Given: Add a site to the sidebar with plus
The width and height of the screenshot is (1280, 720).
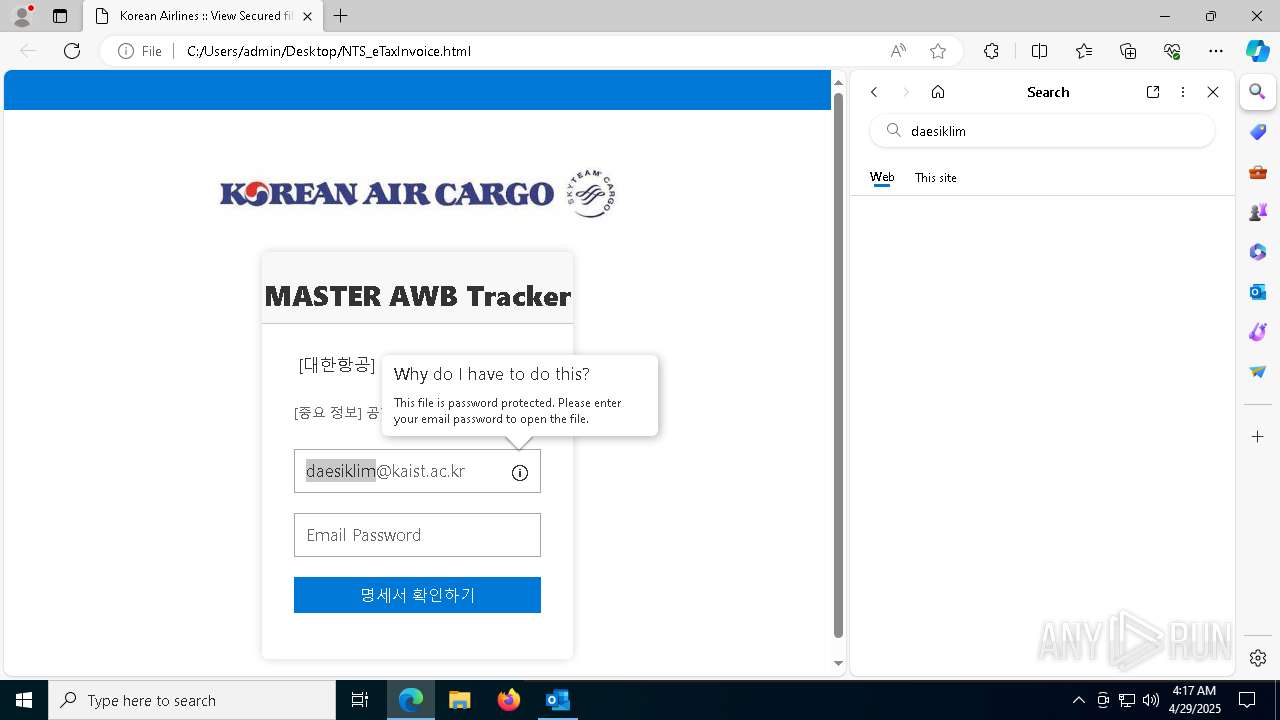Looking at the screenshot, I should coord(1258,437).
